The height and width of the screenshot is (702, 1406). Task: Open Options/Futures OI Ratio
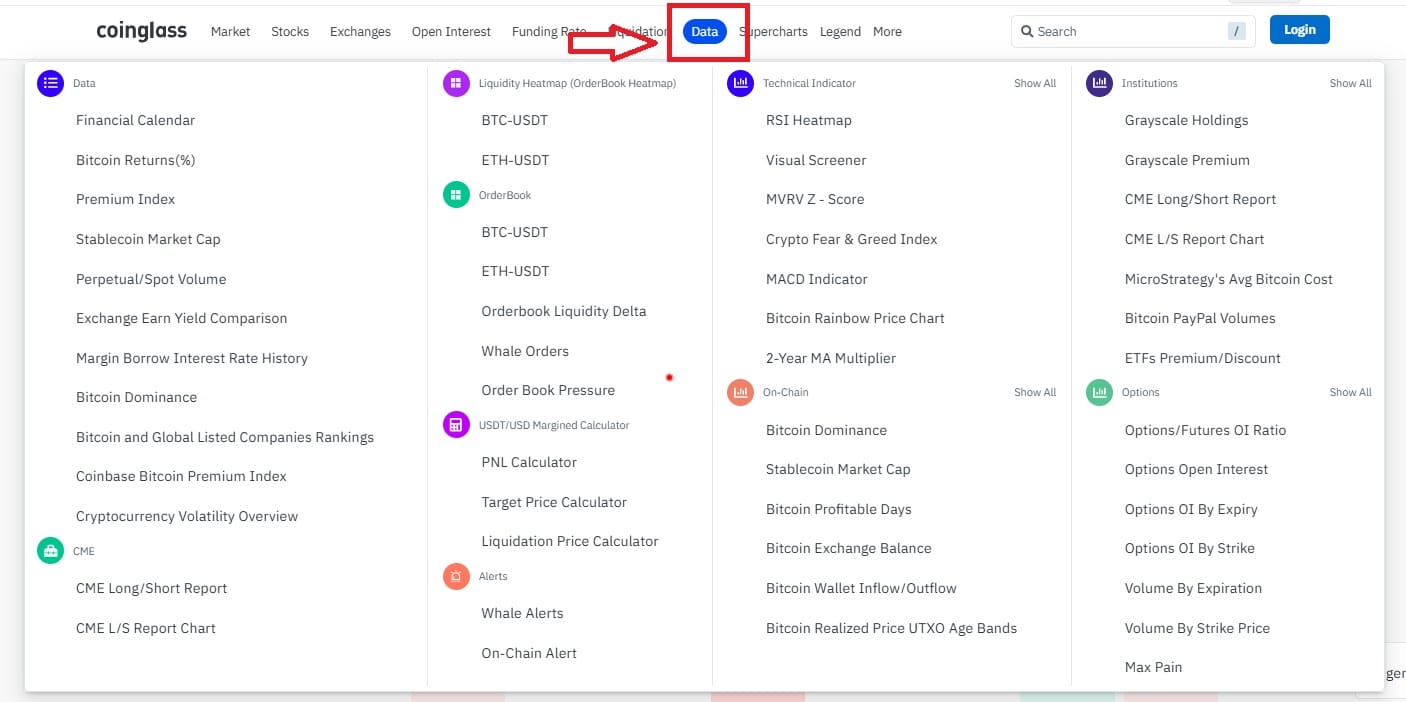(x=1206, y=430)
